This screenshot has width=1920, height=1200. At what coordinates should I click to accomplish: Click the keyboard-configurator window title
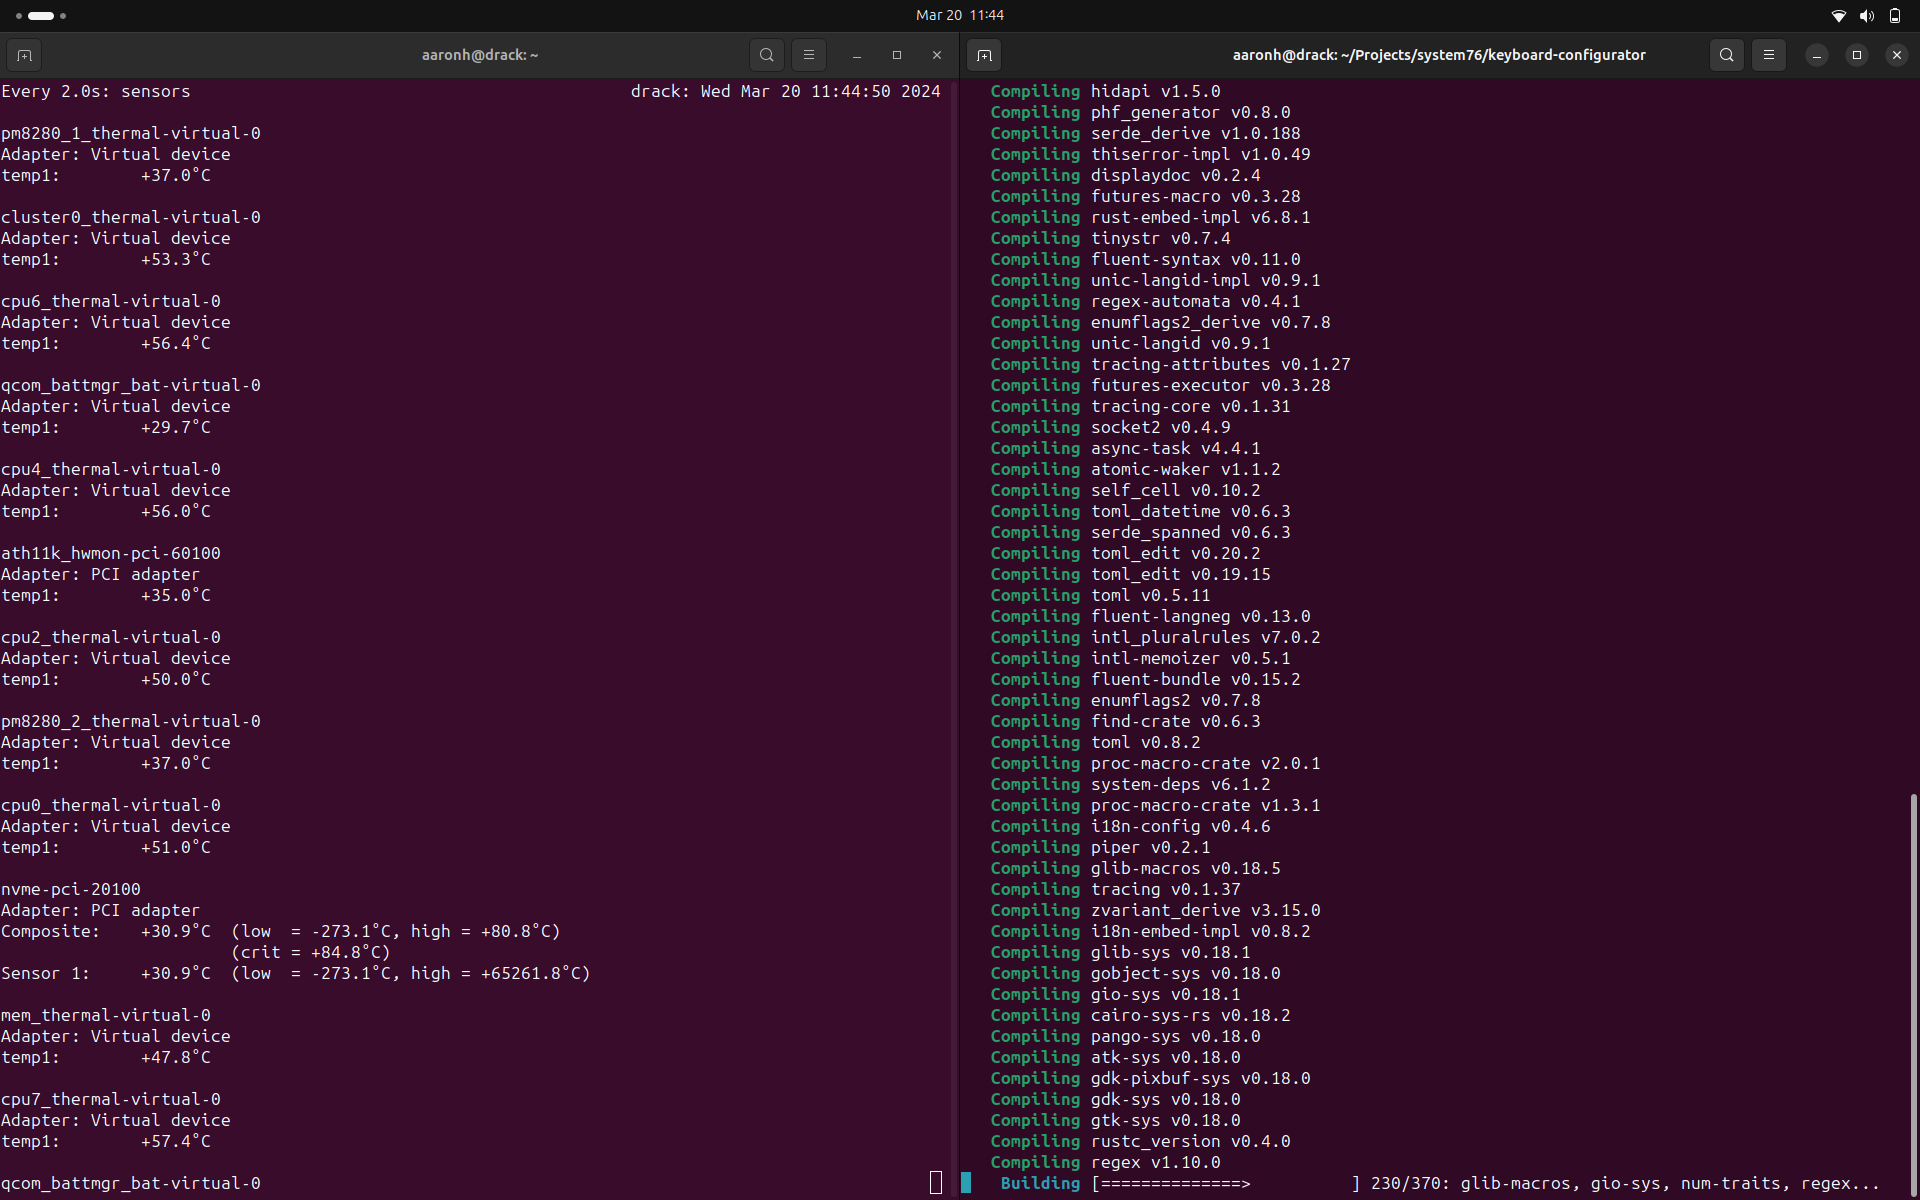[x=1439, y=55]
